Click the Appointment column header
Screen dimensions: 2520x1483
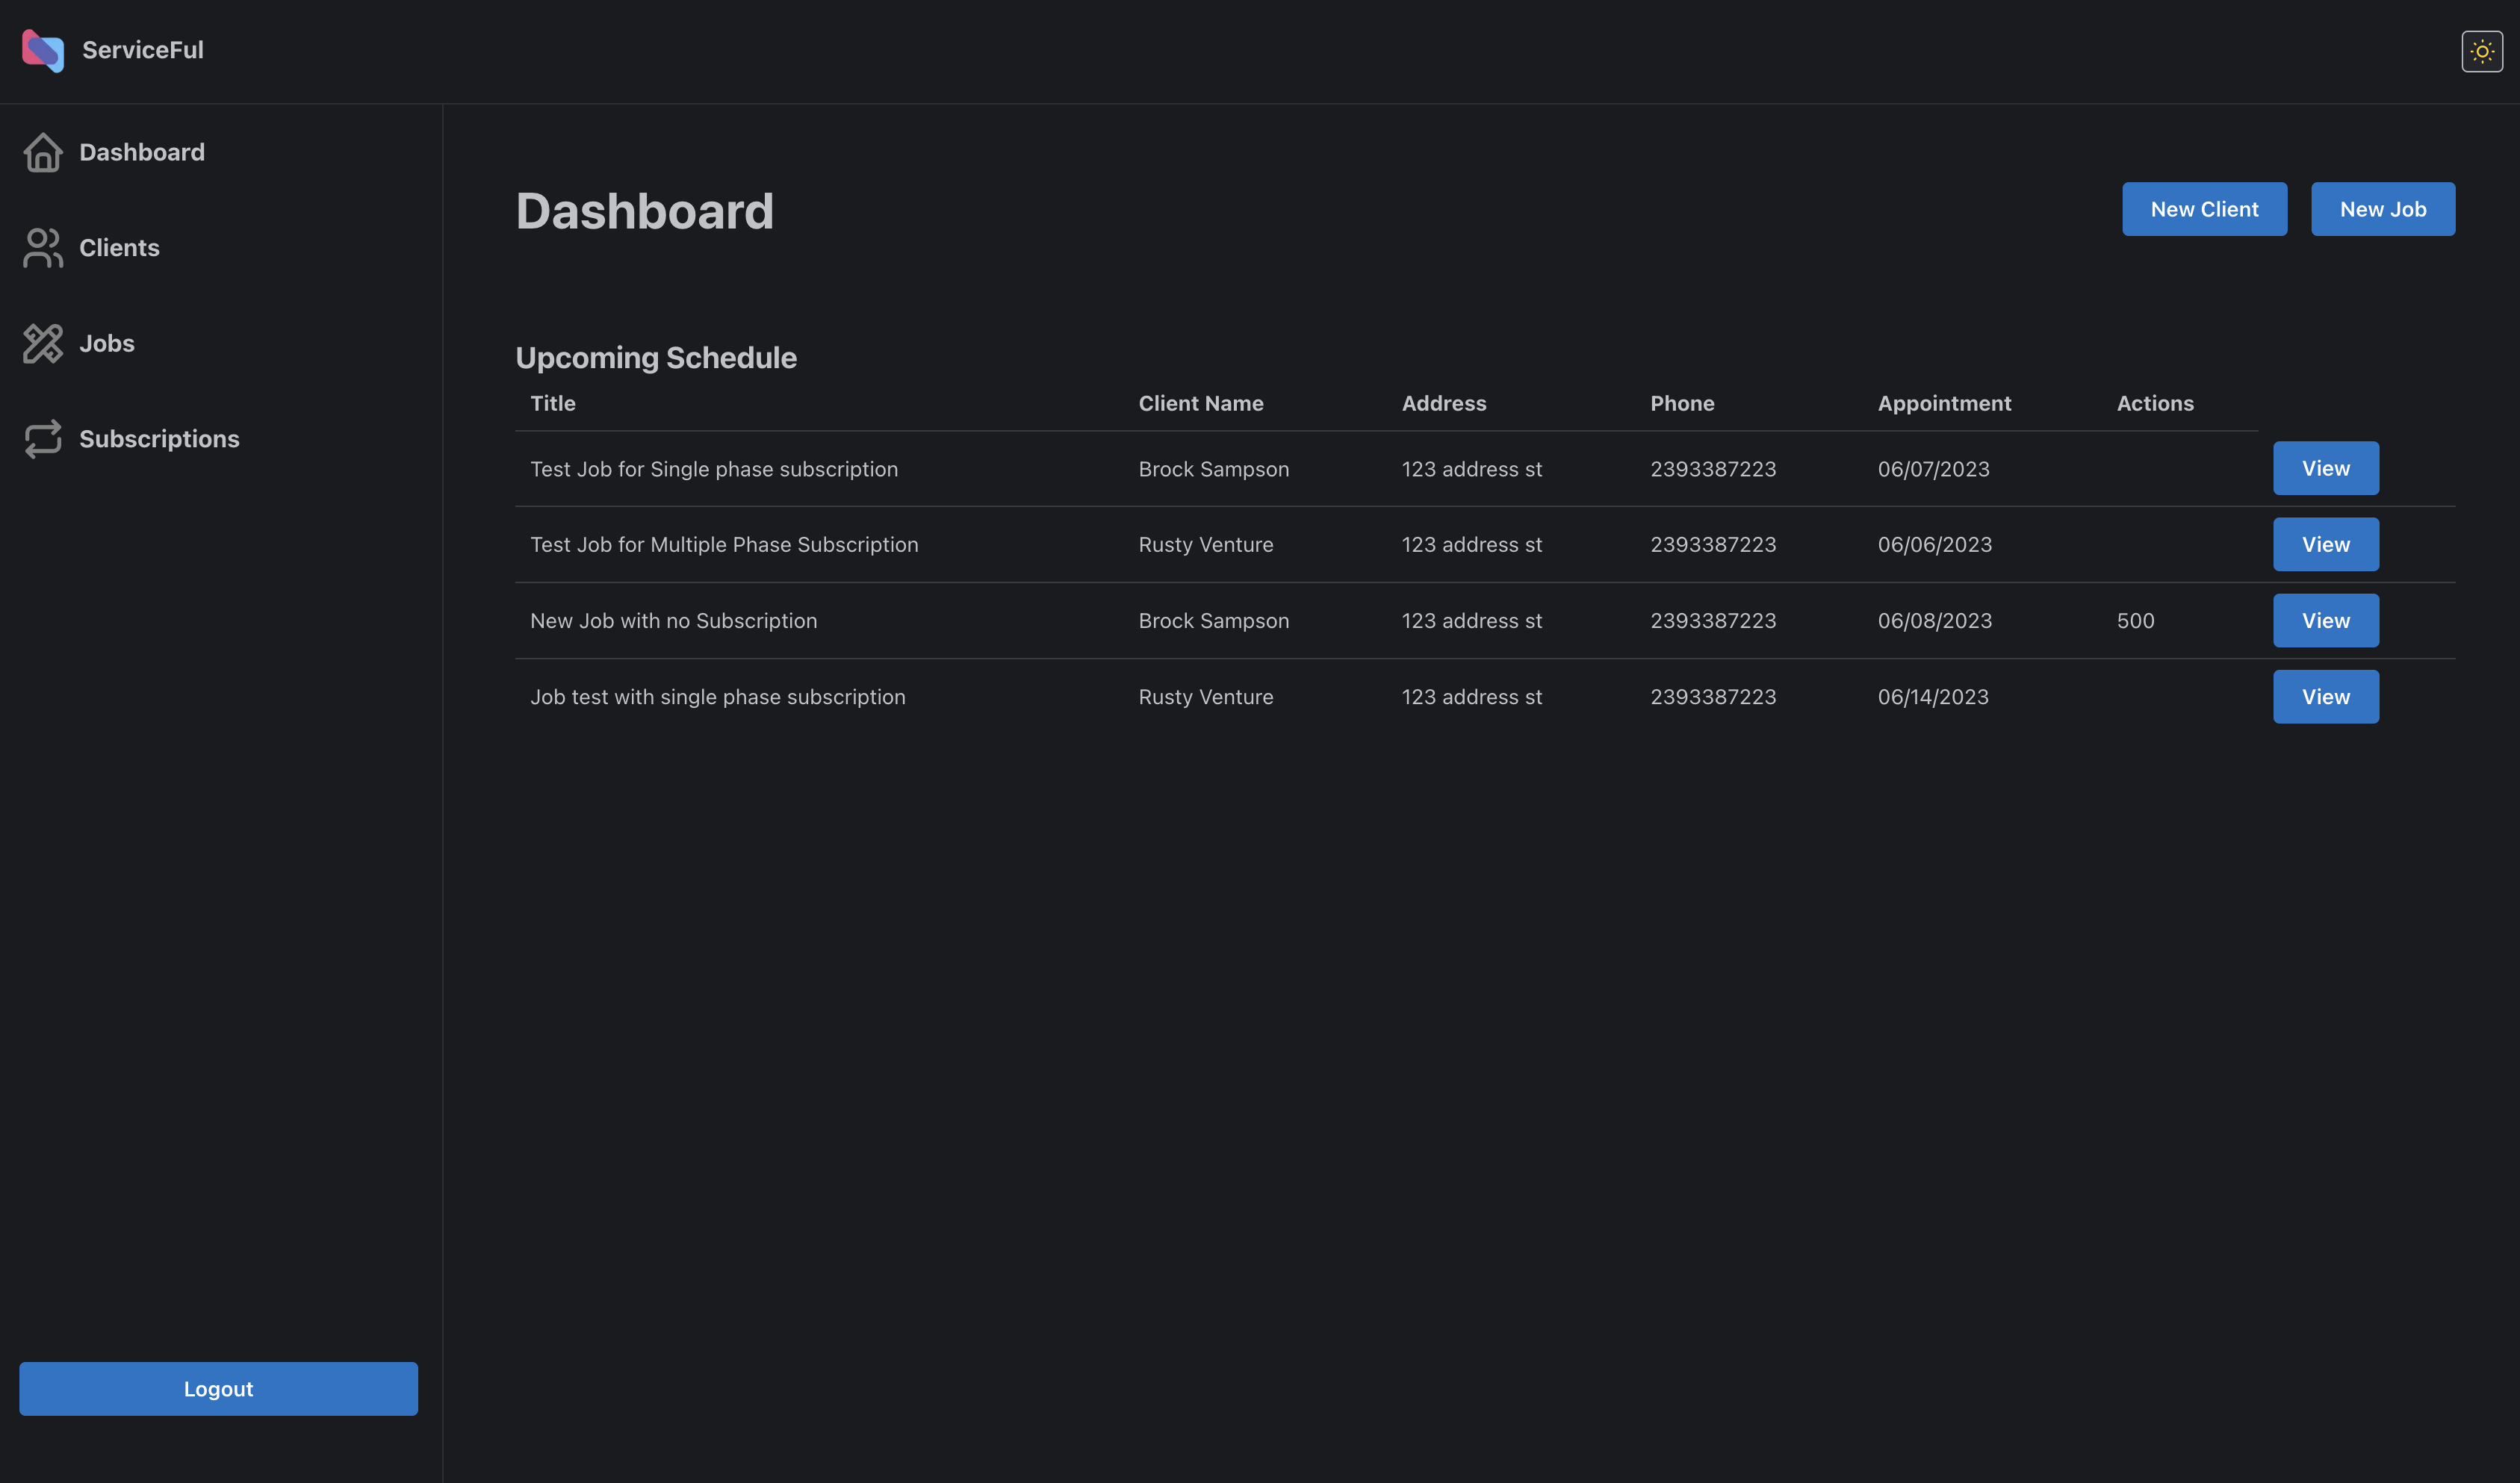(1943, 403)
